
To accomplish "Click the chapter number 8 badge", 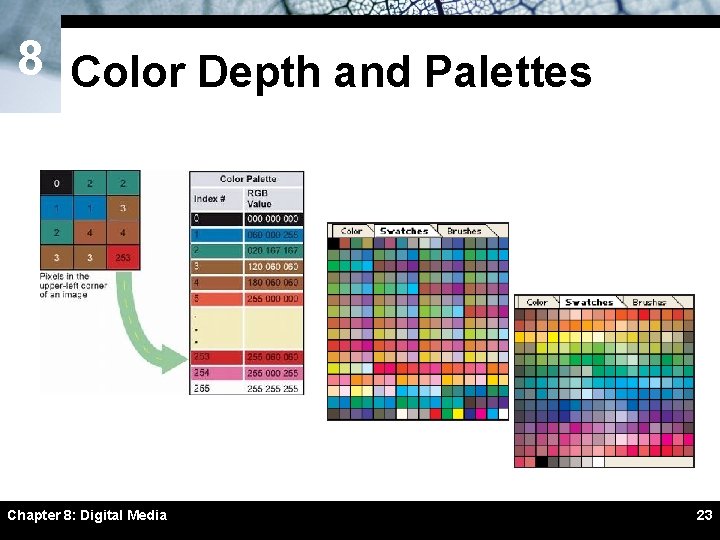I will point(30,58).
